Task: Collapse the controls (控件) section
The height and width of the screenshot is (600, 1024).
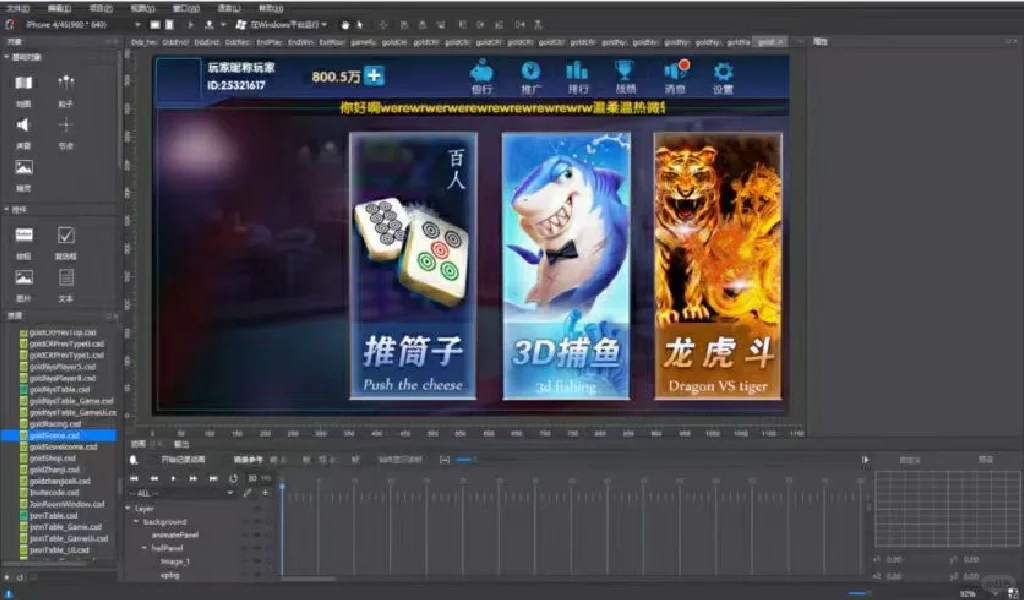Action: point(7,209)
